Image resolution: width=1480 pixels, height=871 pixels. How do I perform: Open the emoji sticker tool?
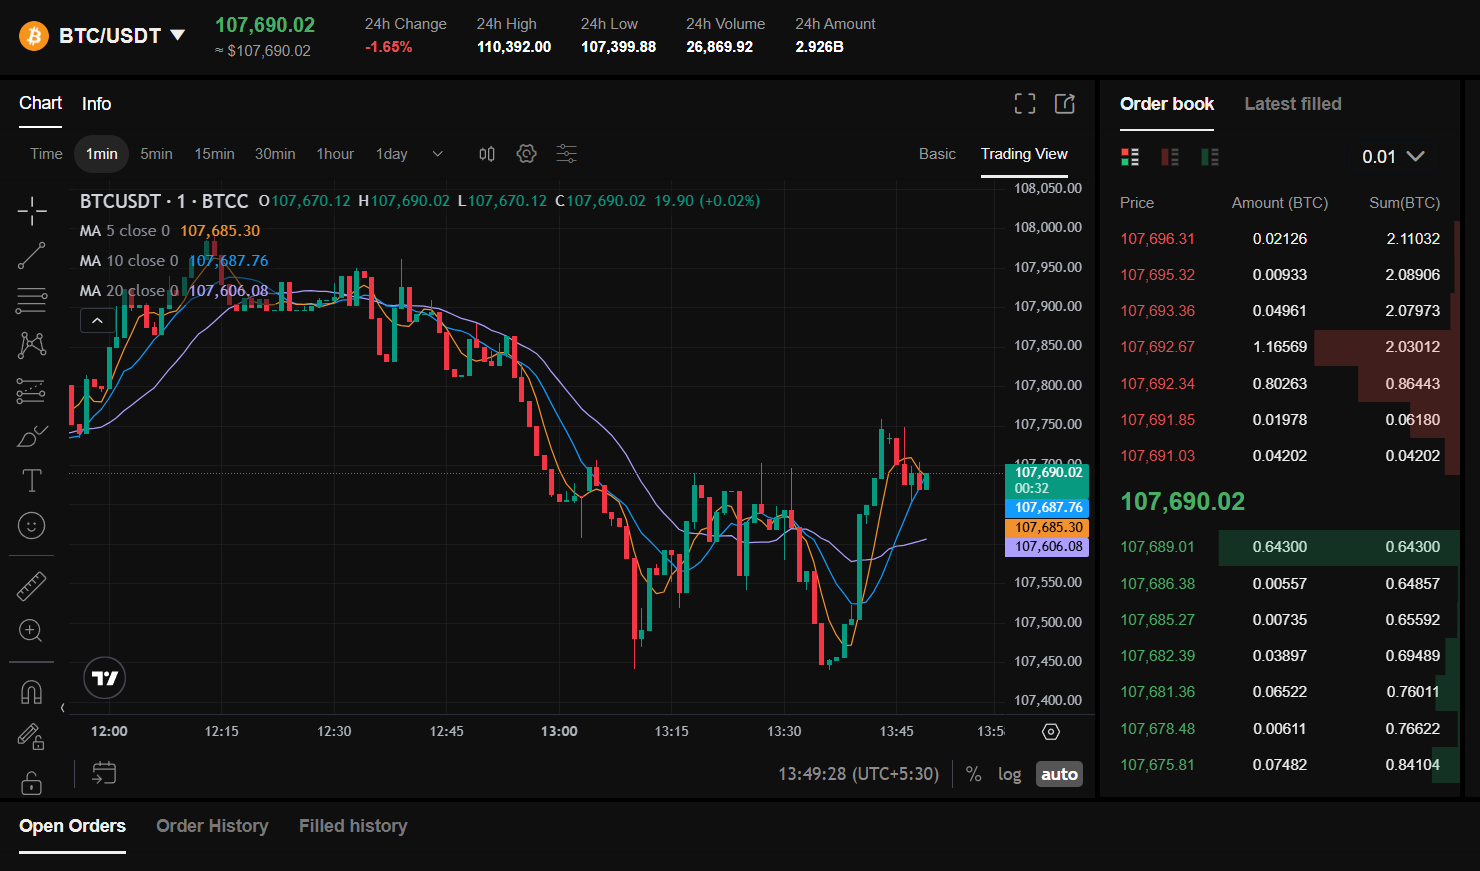point(31,525)
